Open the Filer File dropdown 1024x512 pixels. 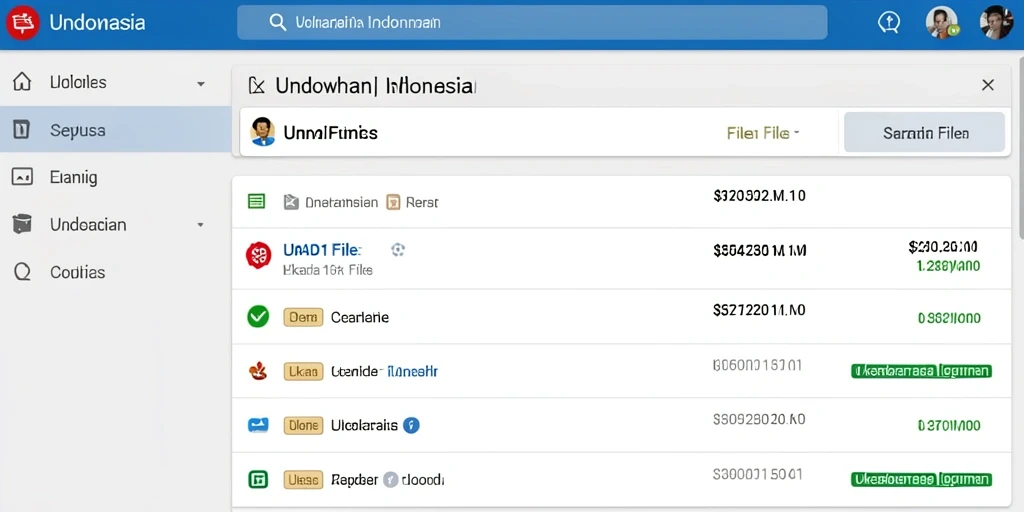tap(763, 133)
